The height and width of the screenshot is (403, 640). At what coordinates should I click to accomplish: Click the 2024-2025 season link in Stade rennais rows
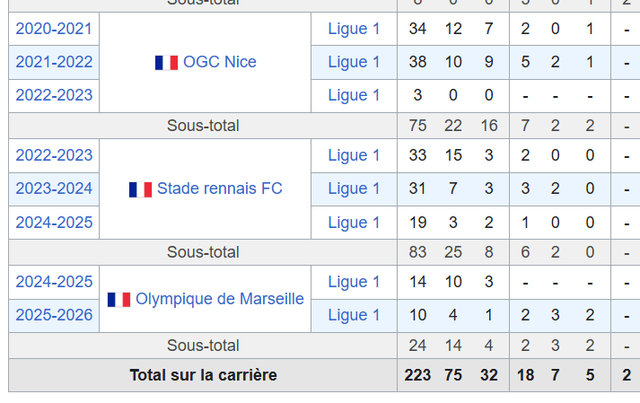(54, 222)
